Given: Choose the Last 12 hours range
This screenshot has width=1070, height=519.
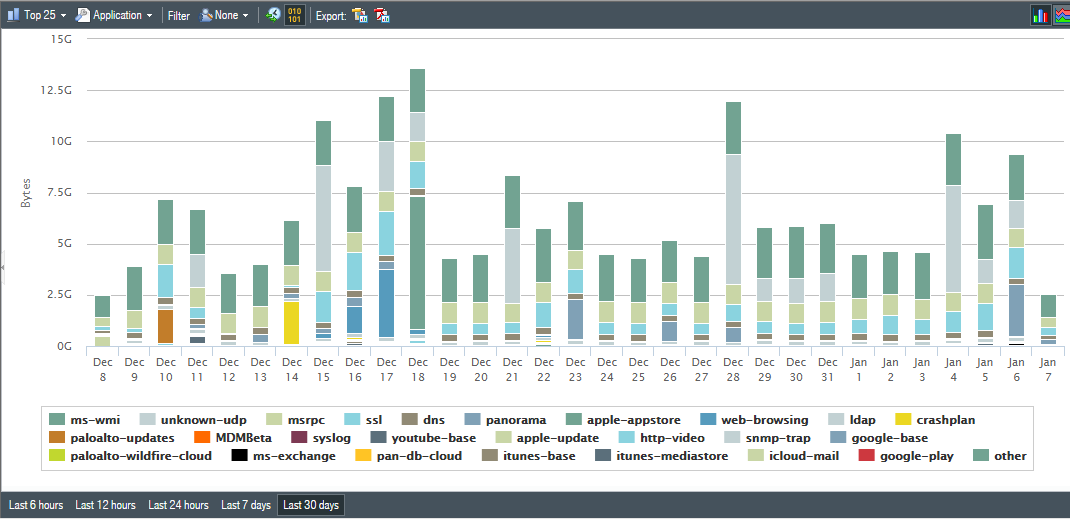Looking at the screenshot, I should [105, 505].
